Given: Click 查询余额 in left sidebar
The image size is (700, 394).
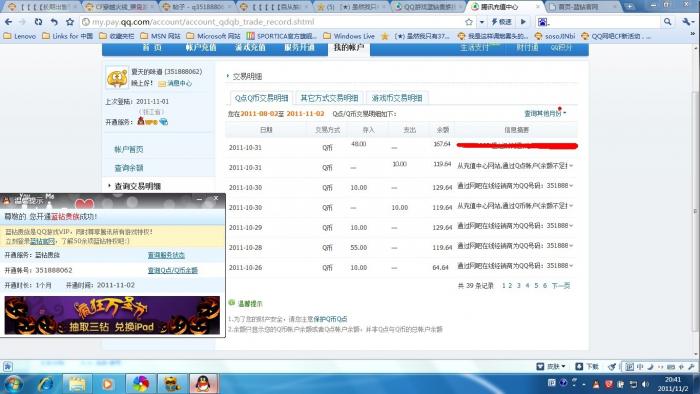Looking at the screenshot, I should pos(129,168).
